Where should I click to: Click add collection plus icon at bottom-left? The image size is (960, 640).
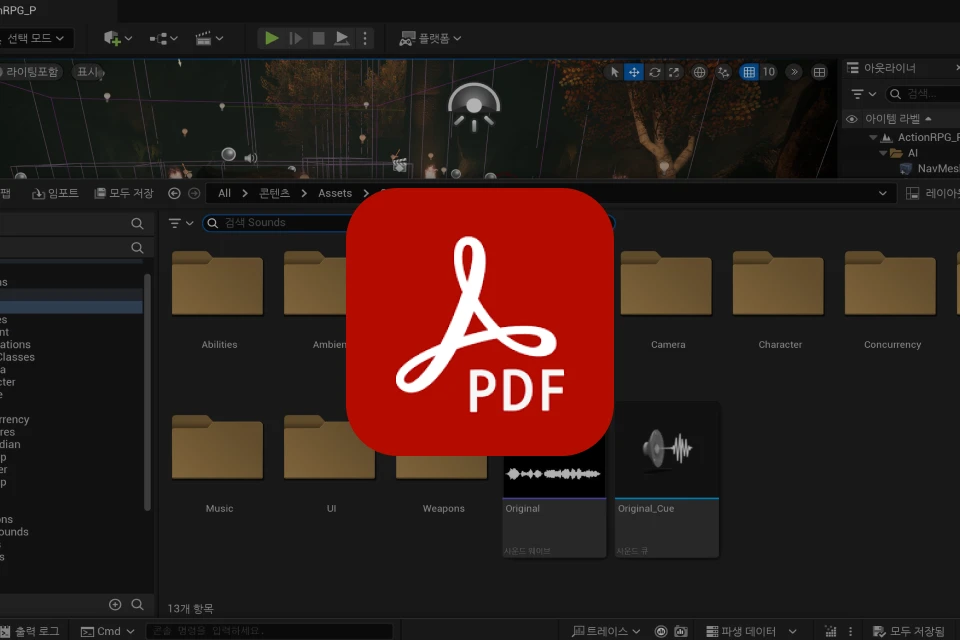(x=115, y=605)
